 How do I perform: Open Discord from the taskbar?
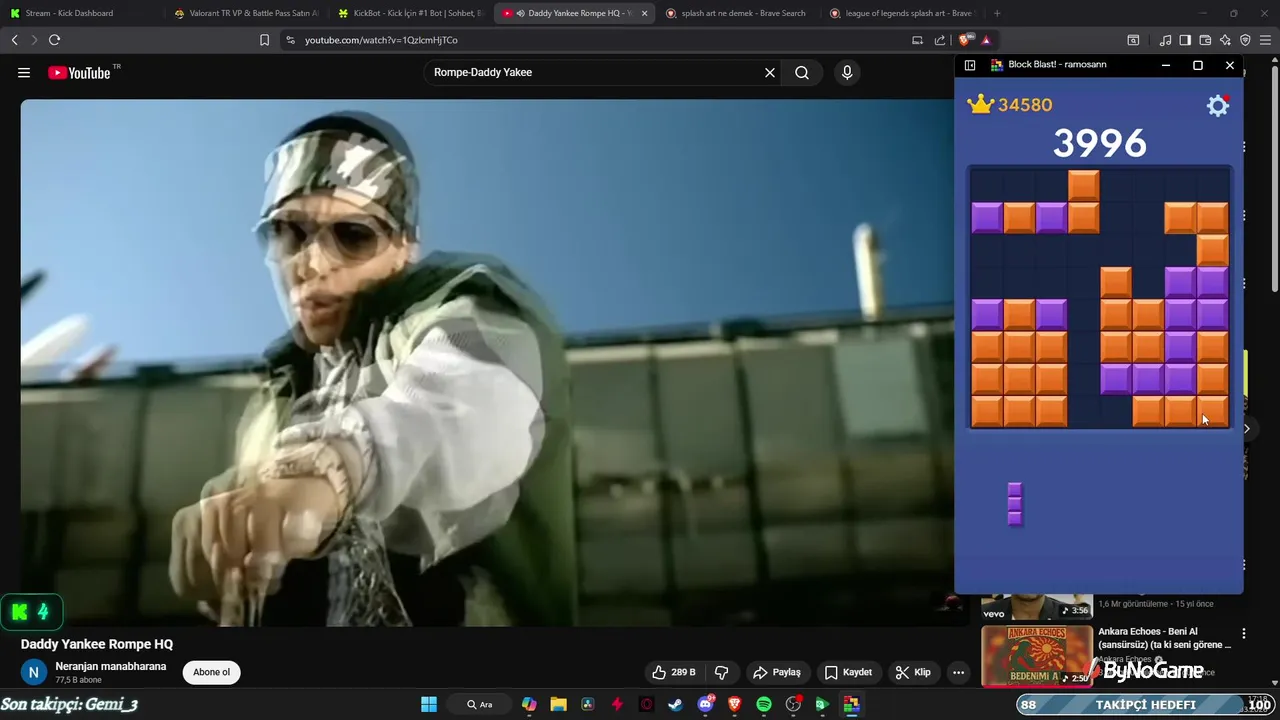(705, 704)
